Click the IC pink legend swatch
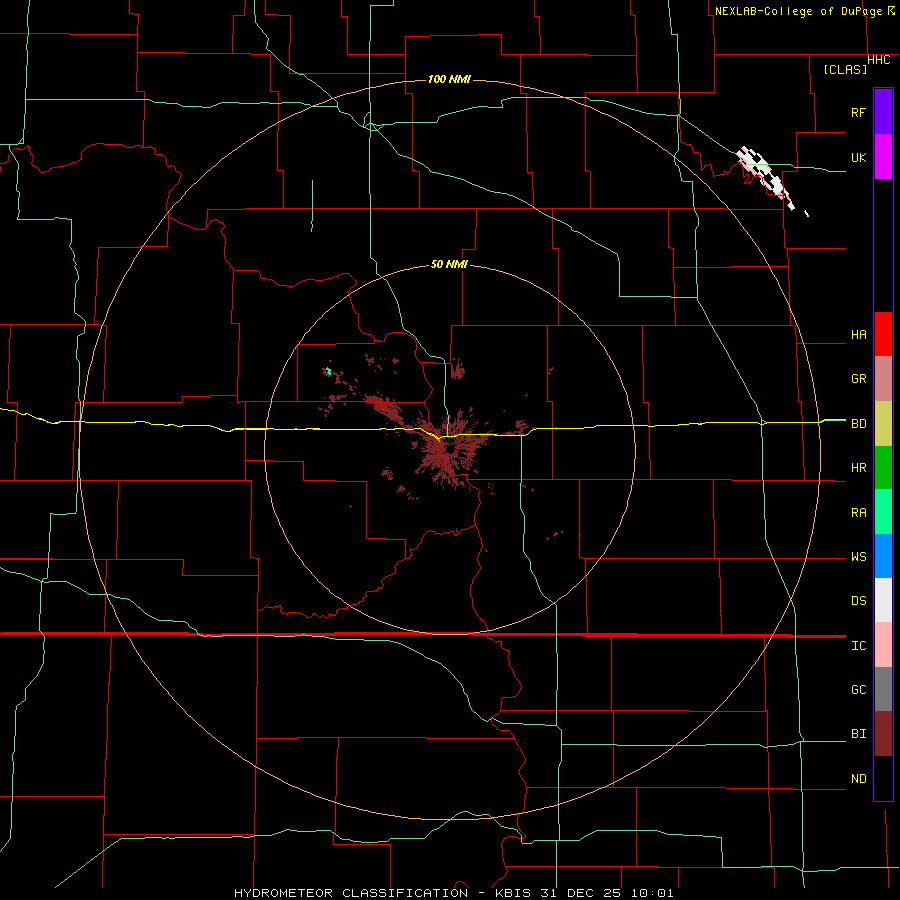 tap(883, 645)
